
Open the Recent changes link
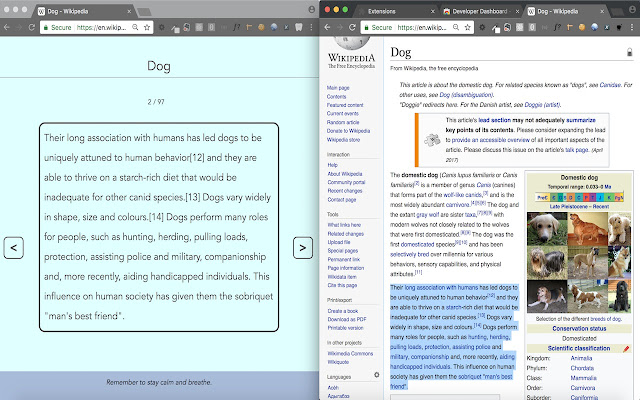[x=345, y=191]
